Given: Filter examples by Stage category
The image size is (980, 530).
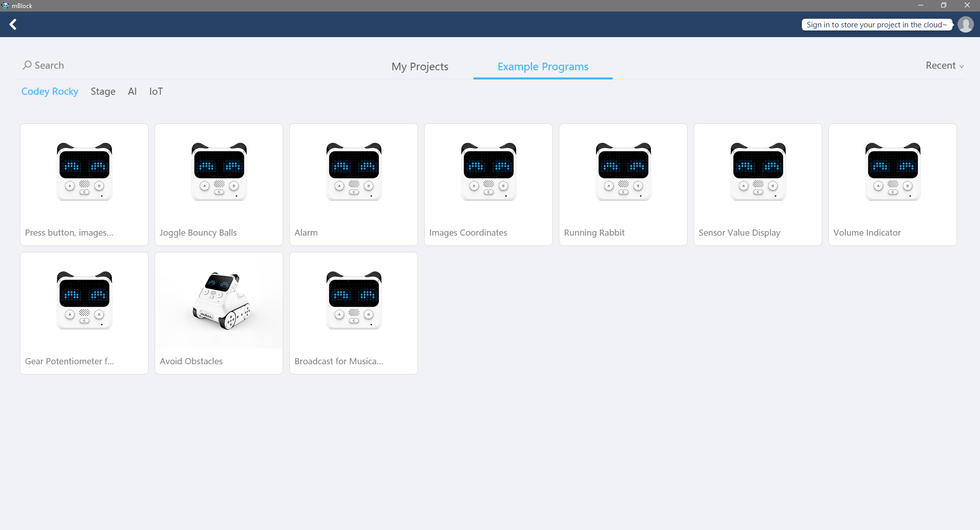Looking at the screenshot, I should pyautogui.click(x=103, y=92).
